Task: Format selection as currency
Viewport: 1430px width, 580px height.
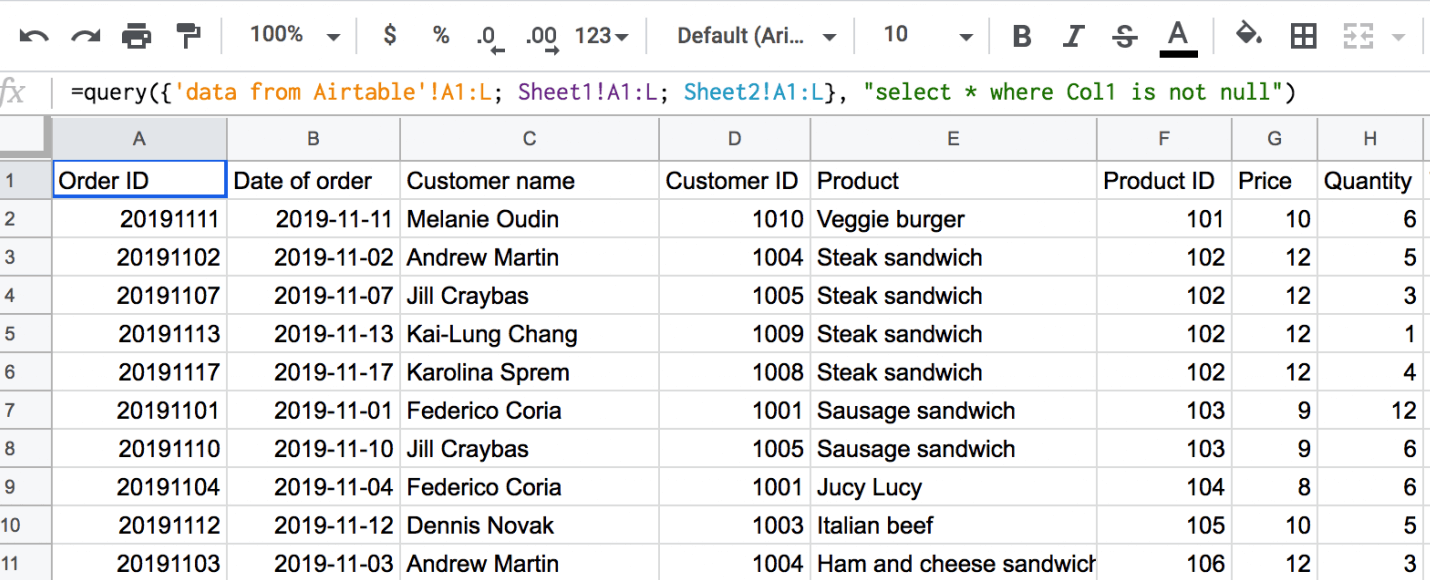Action: (x=390, y=36)
